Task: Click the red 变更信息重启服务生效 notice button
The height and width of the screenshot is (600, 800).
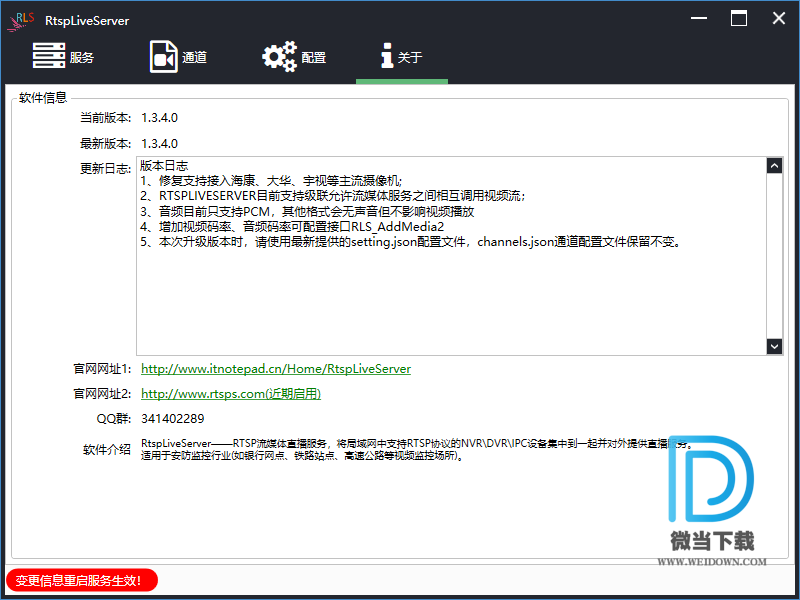Action: coord(82,580)
